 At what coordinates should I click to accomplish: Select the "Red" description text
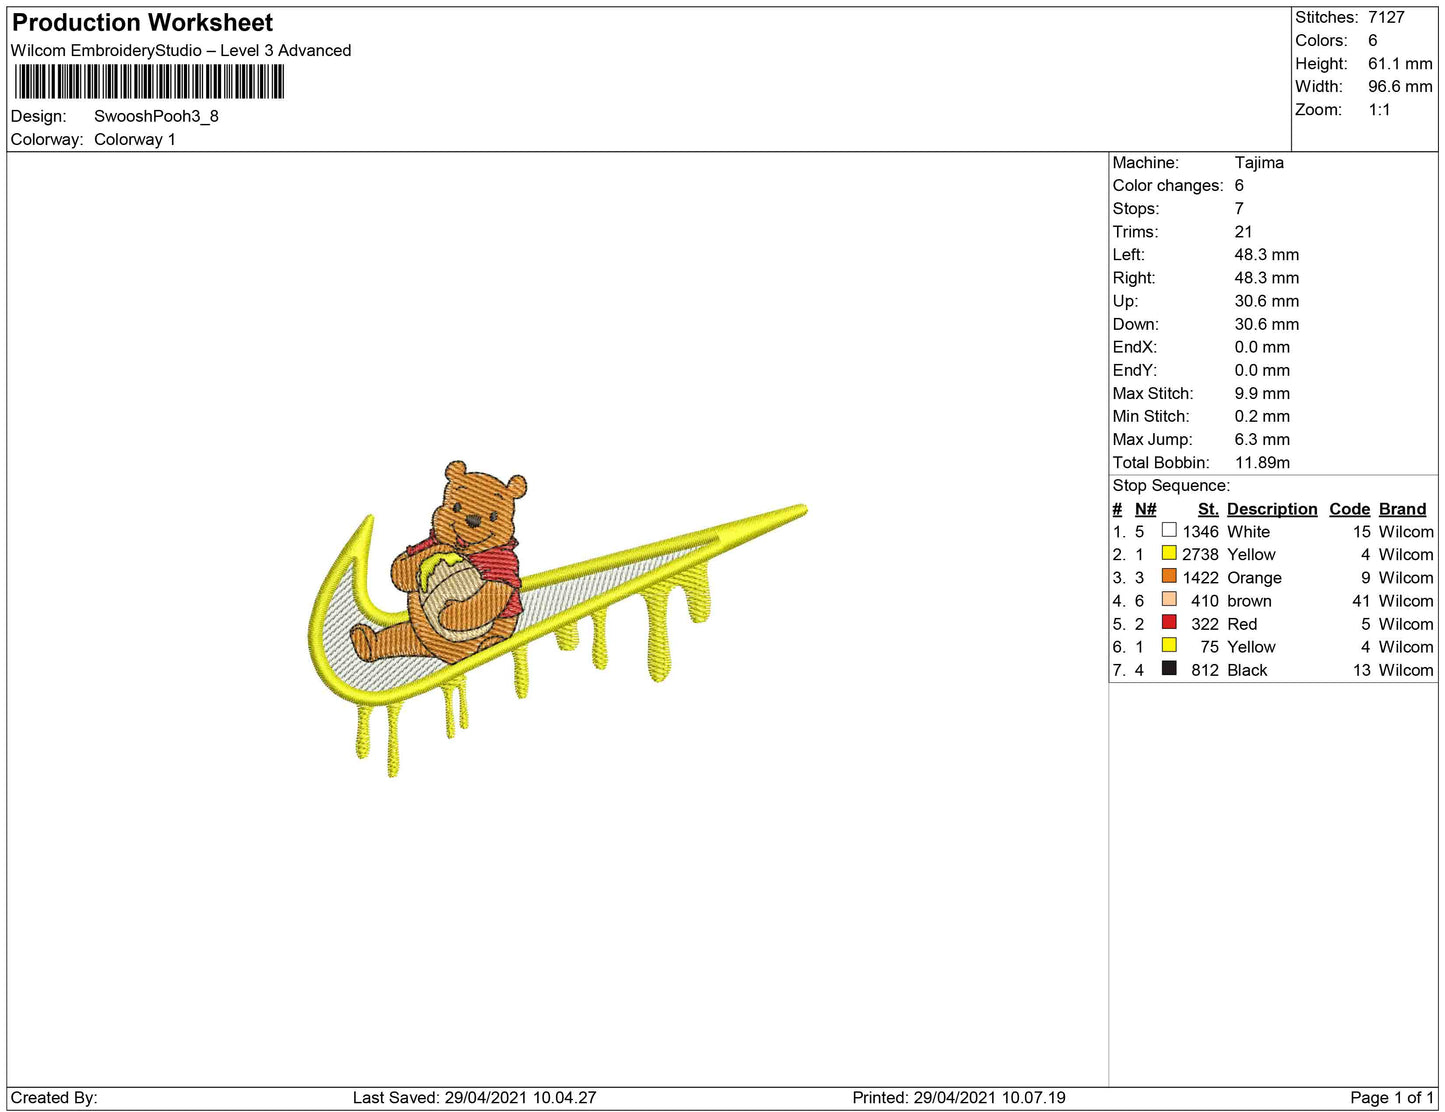1242,624
